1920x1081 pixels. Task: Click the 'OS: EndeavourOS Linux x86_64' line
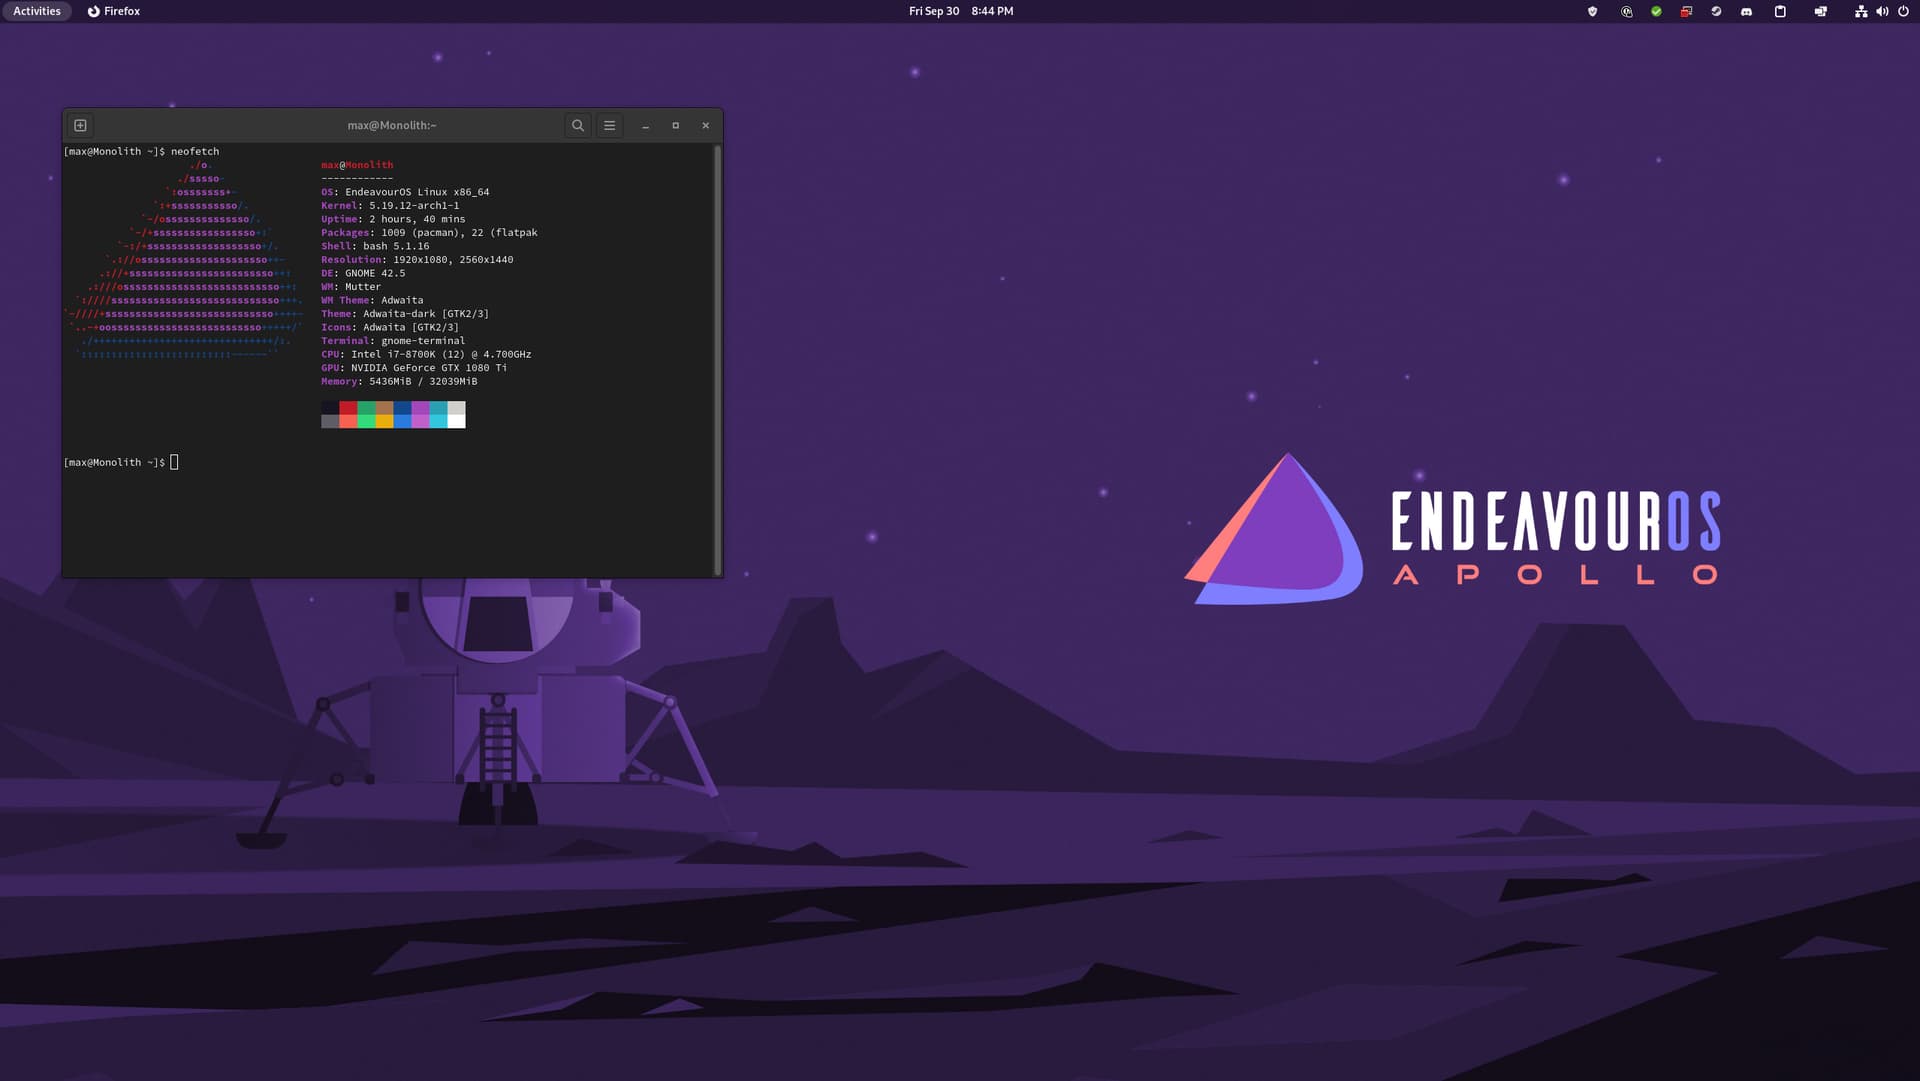(x=405, y=192)
